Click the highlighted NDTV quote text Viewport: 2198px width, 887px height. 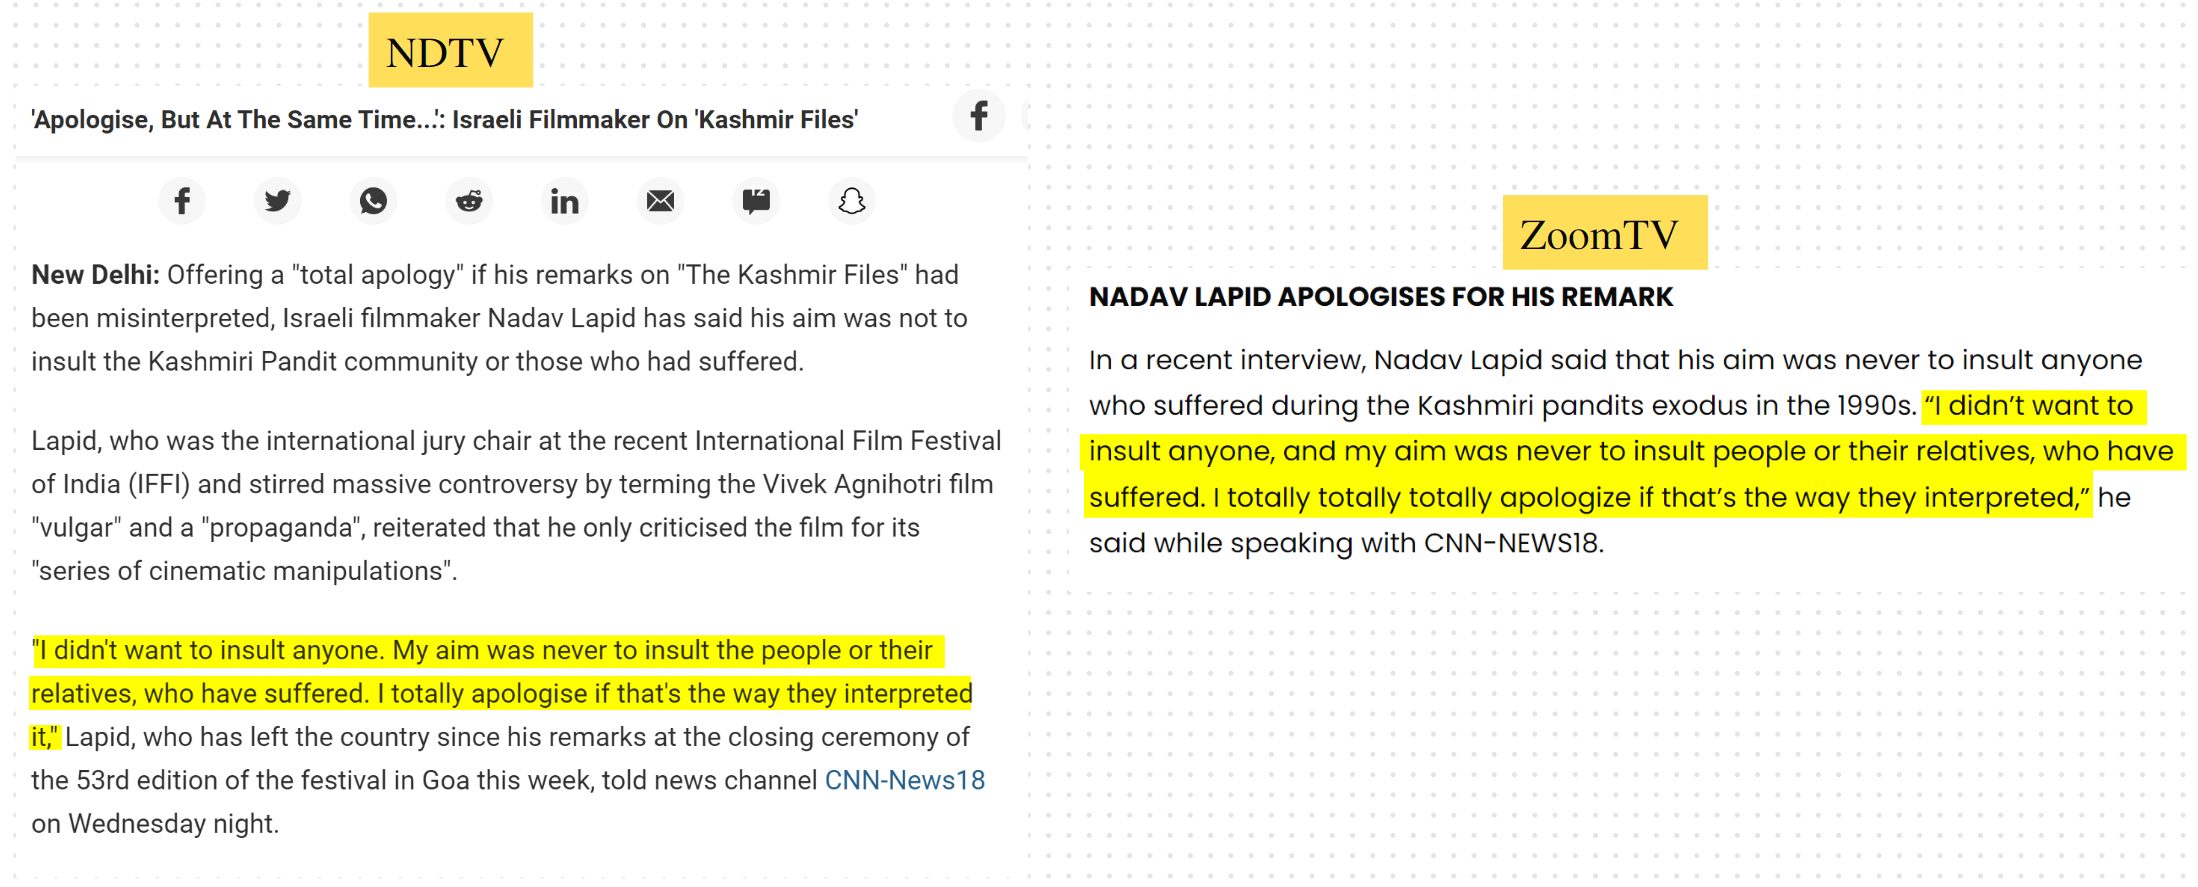pos(501,693)
